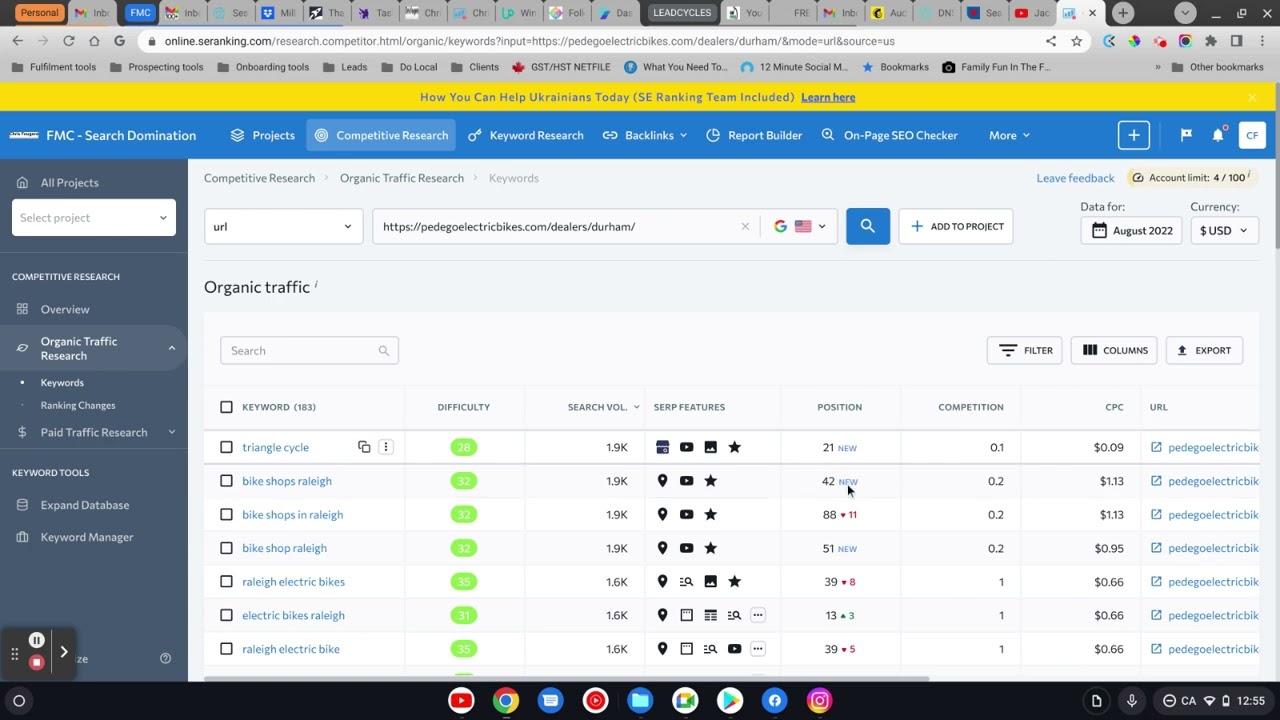
Task: Open the Select project dropdown
Action: tap(94, 218)
